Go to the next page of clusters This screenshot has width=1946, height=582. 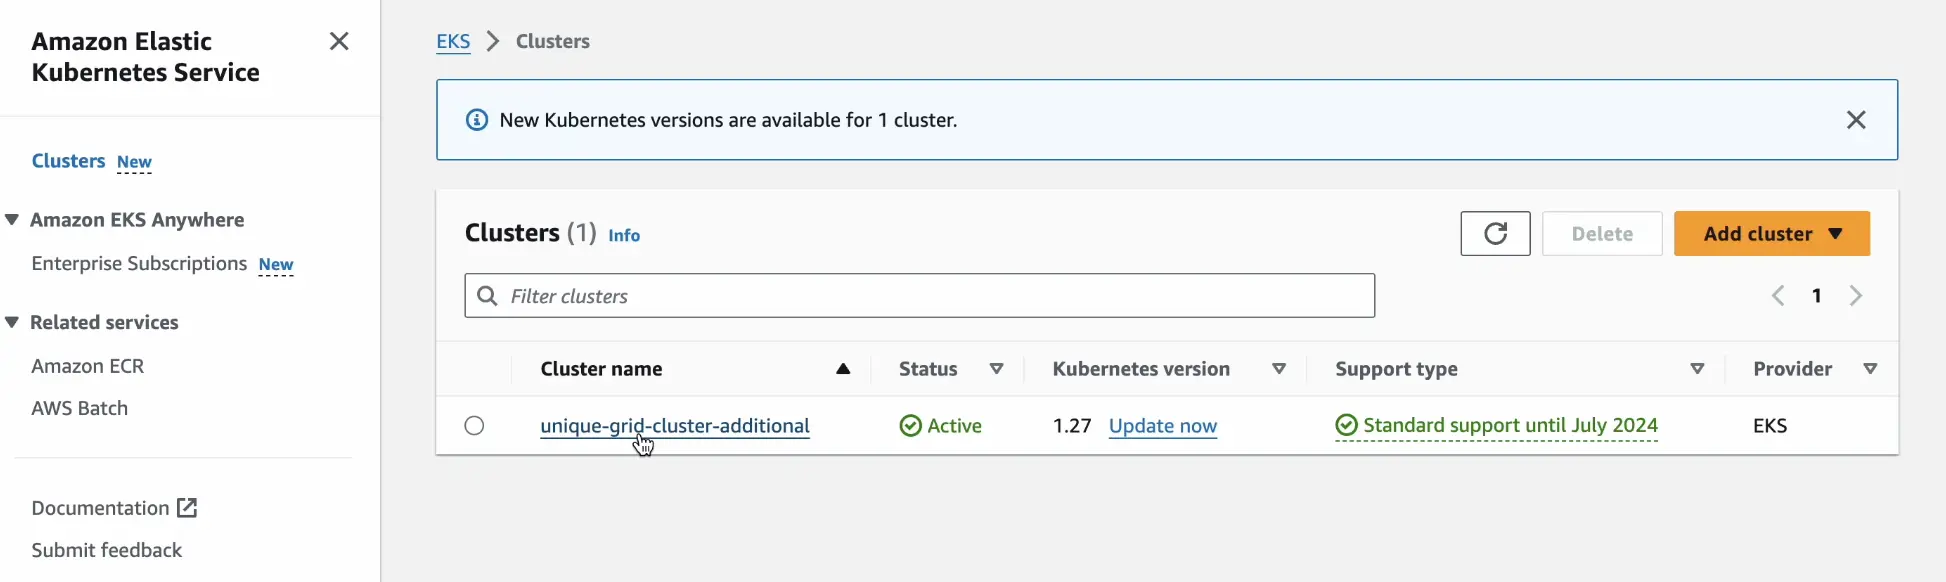1856,295
